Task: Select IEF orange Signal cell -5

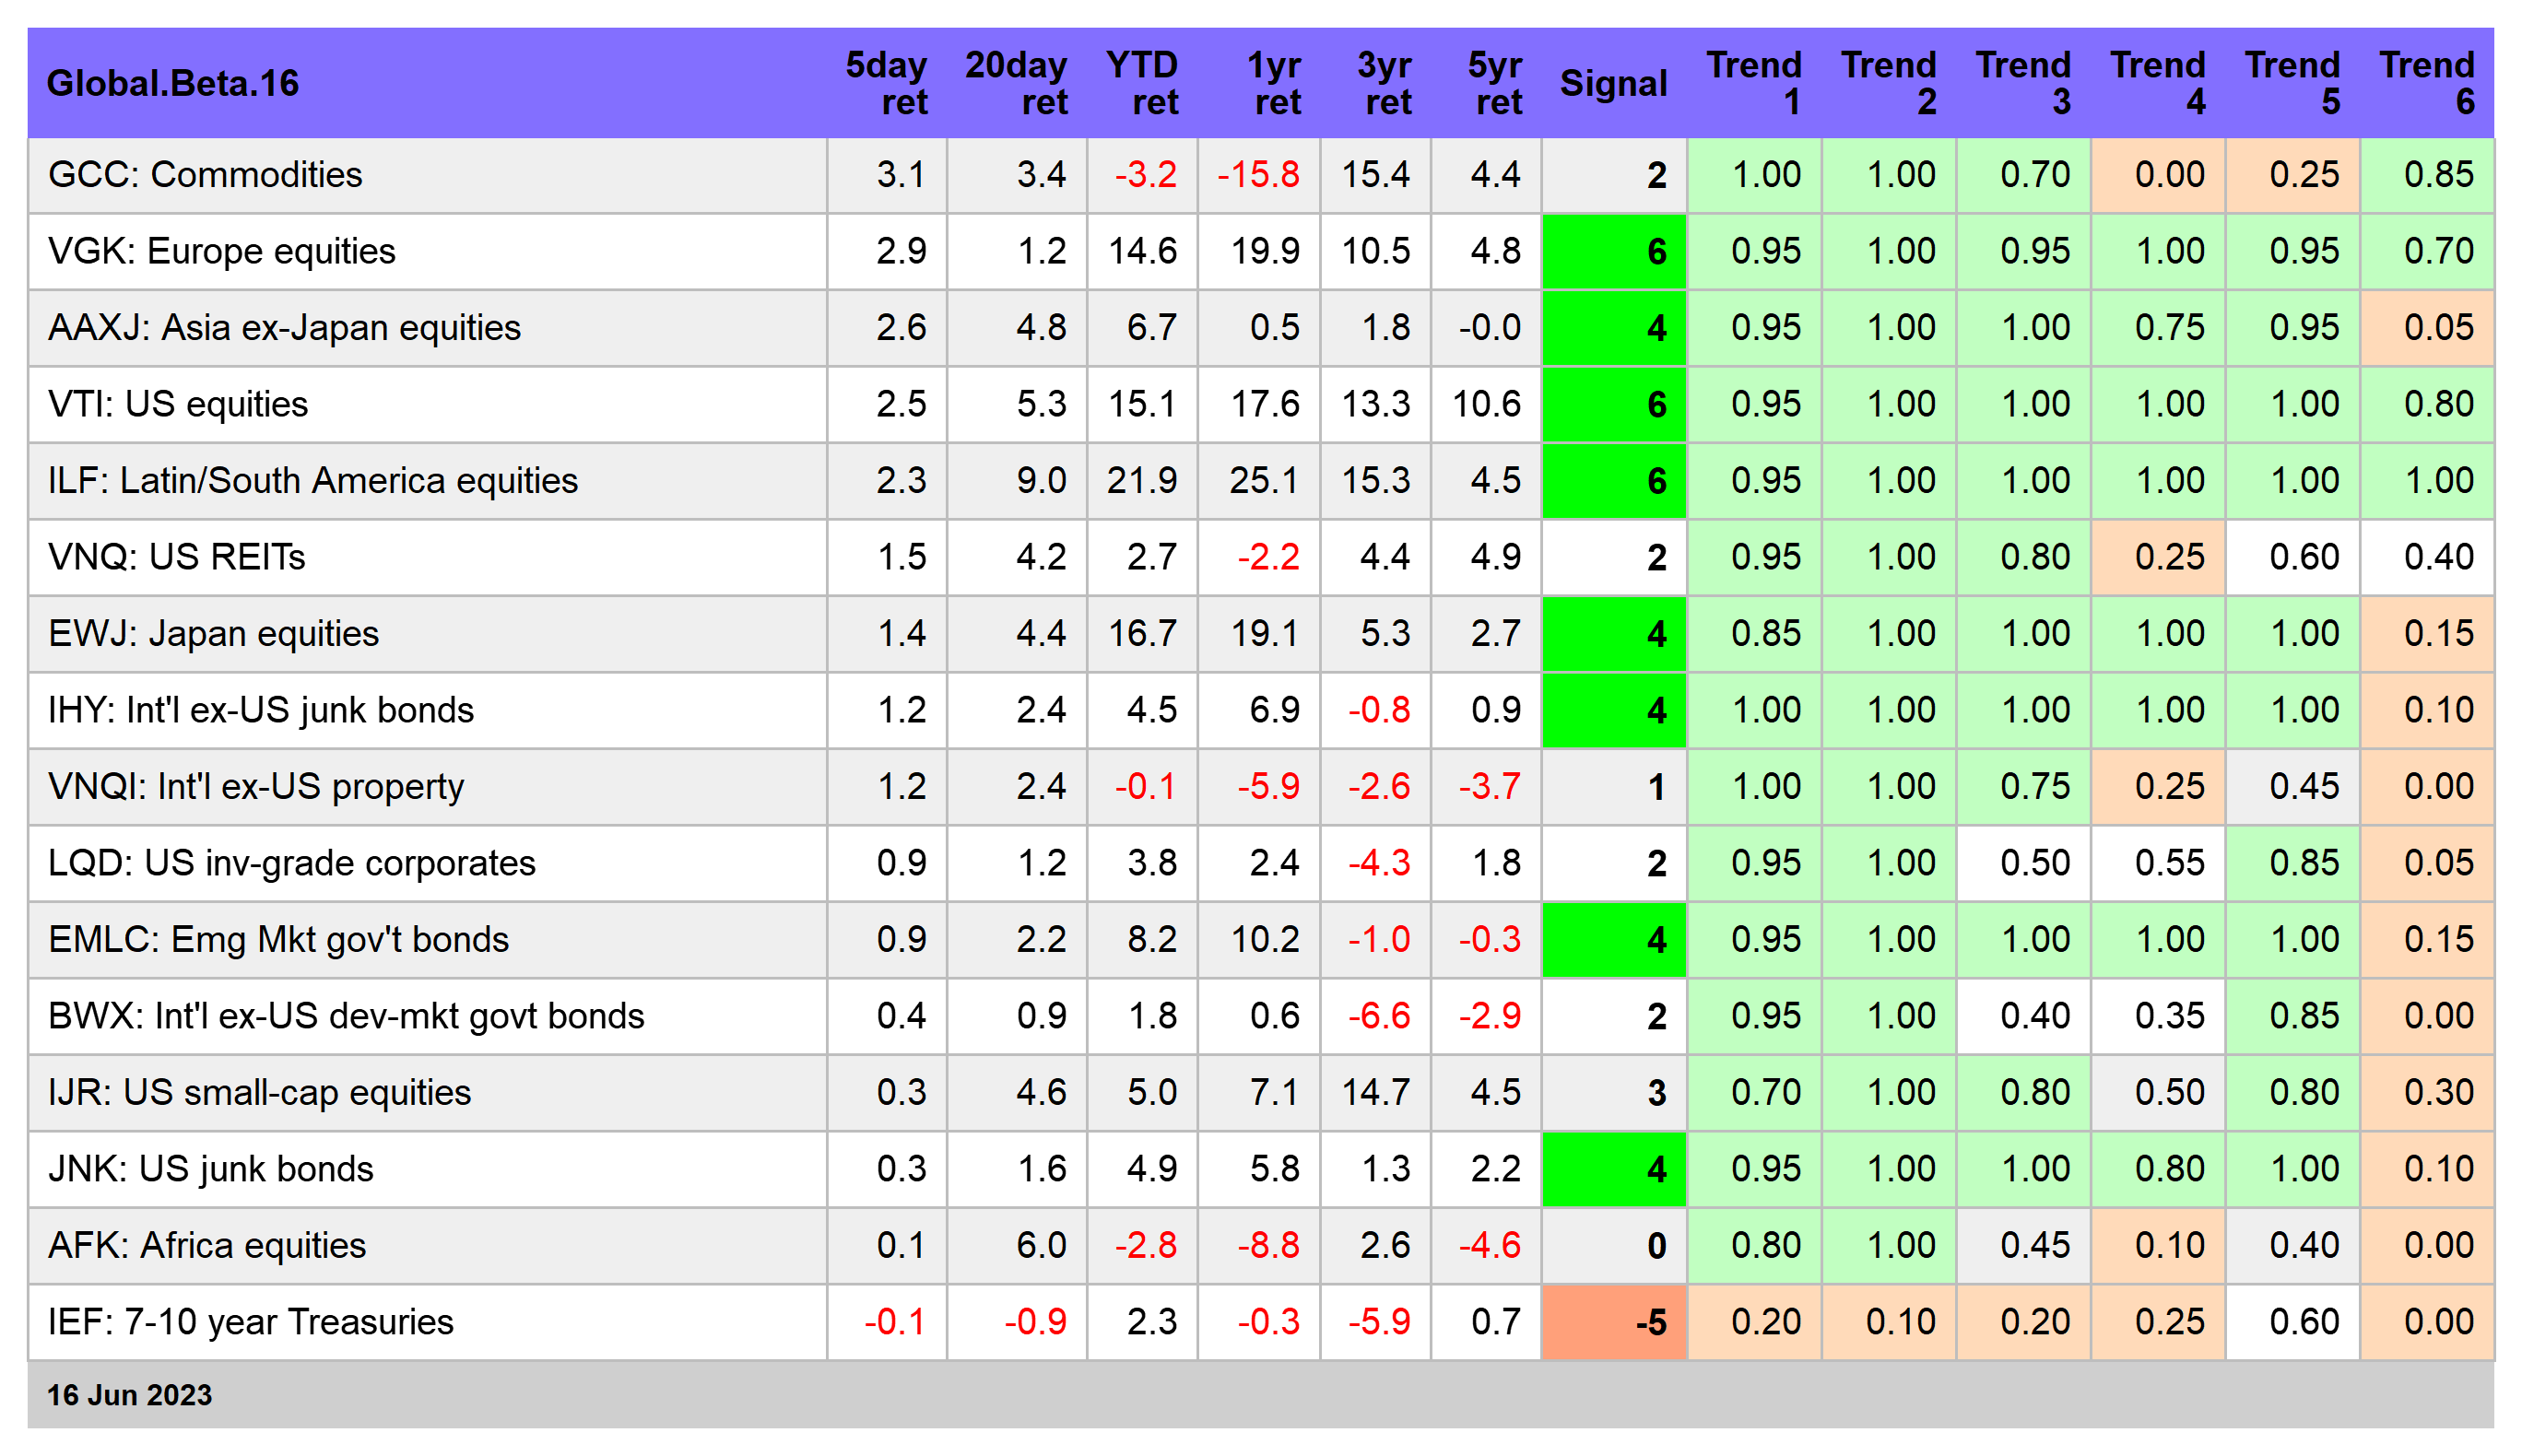Action: (1614, 1322)
